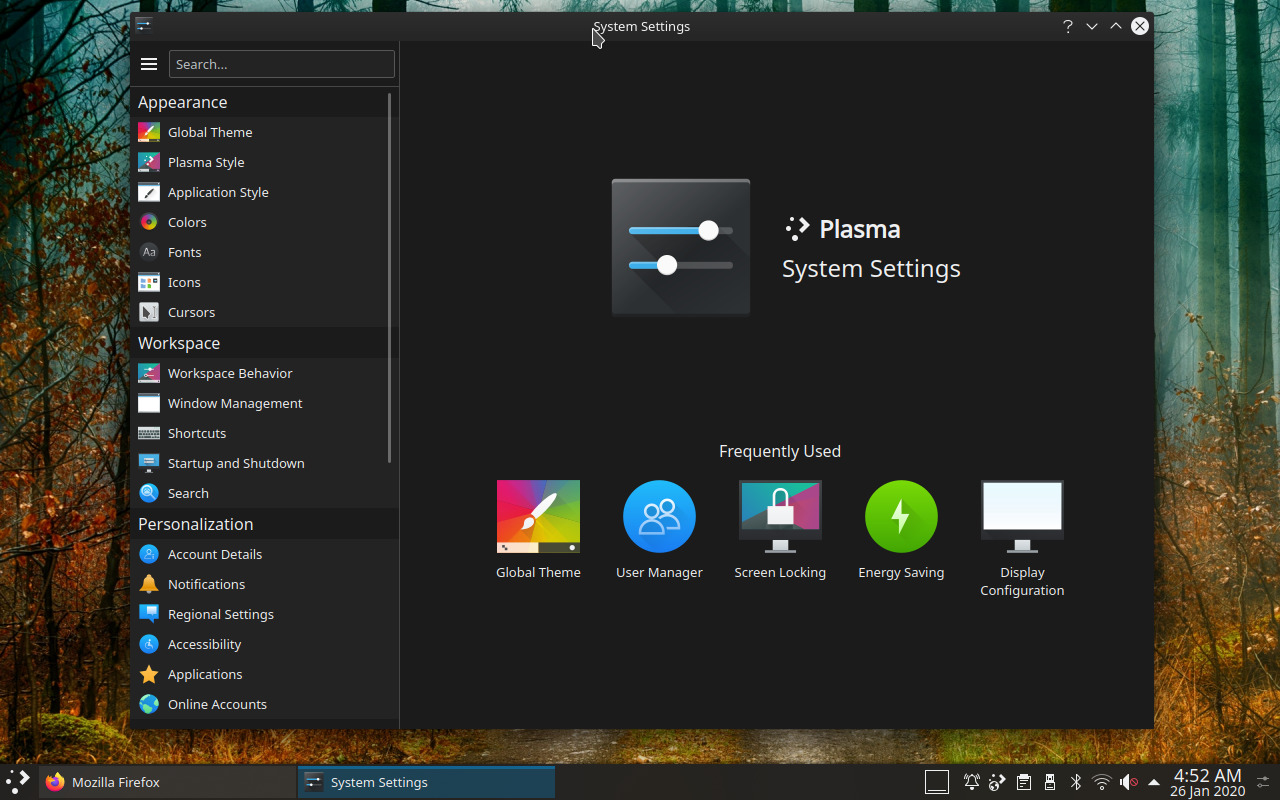
Task: Click the Bluetooth icon in system tray
Action: tap(1076, 782)
